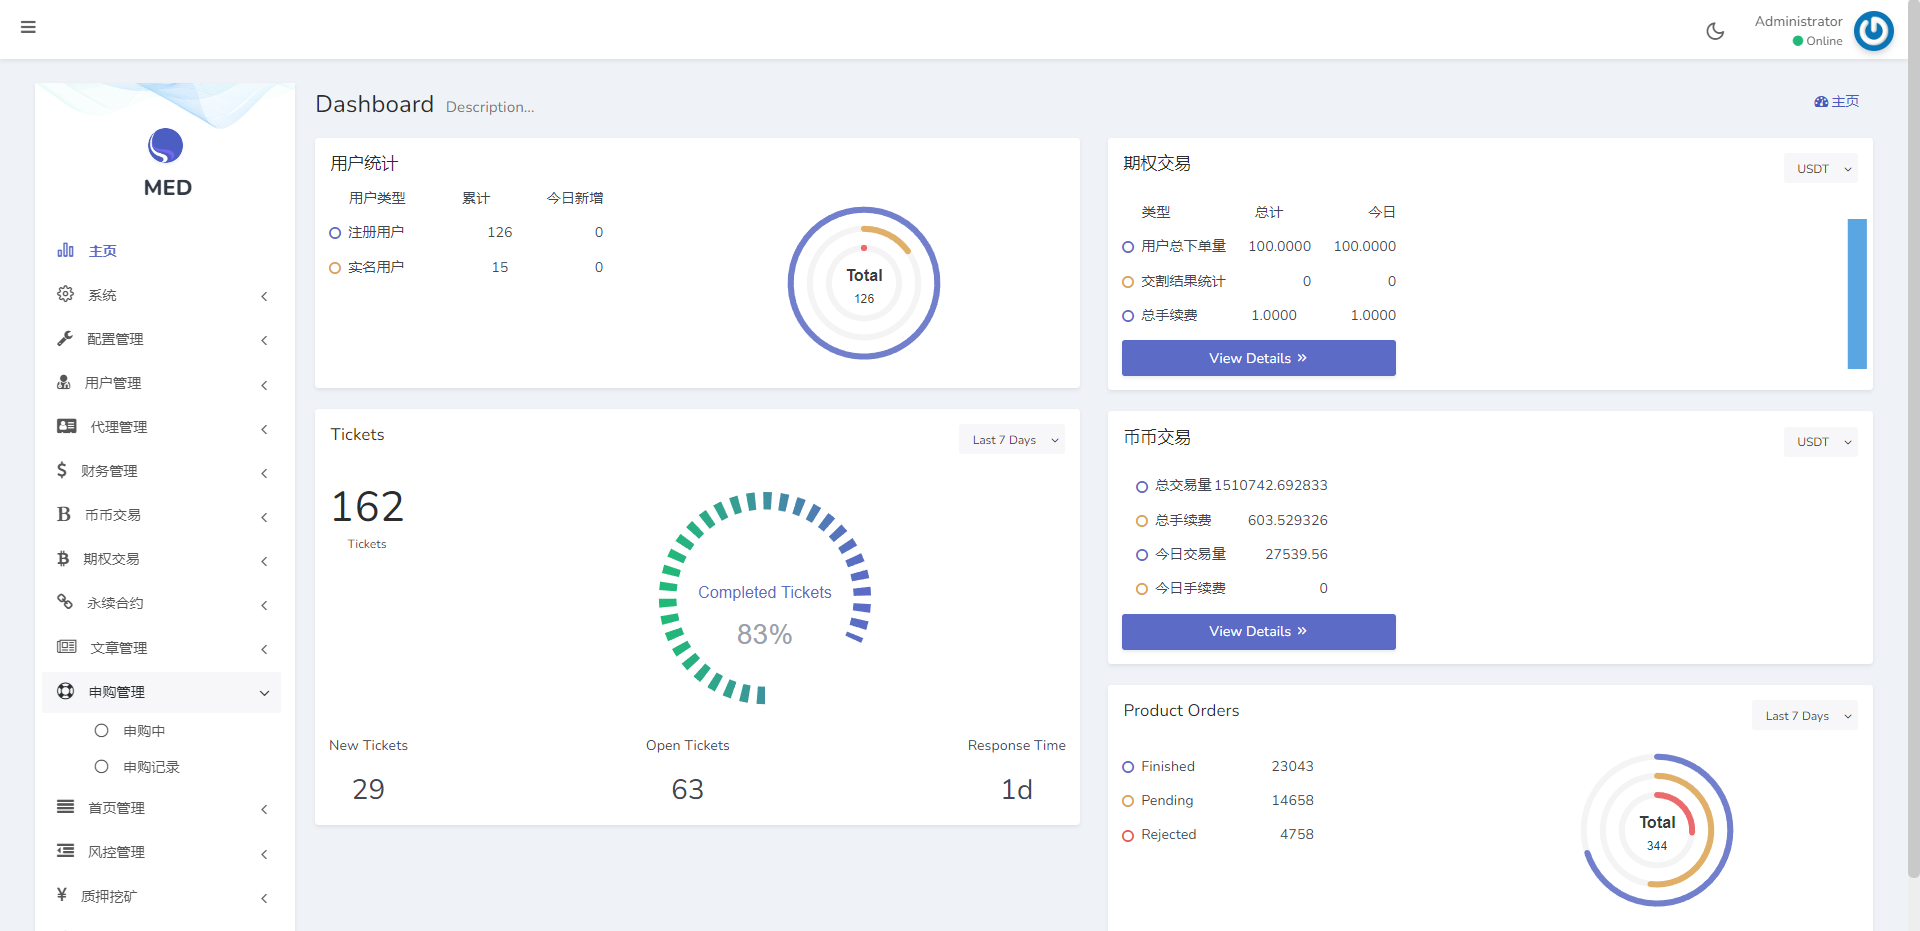Select the 申购记录 radio option
The height and width of the screenshot is (931, 1920).
(101, 767)
